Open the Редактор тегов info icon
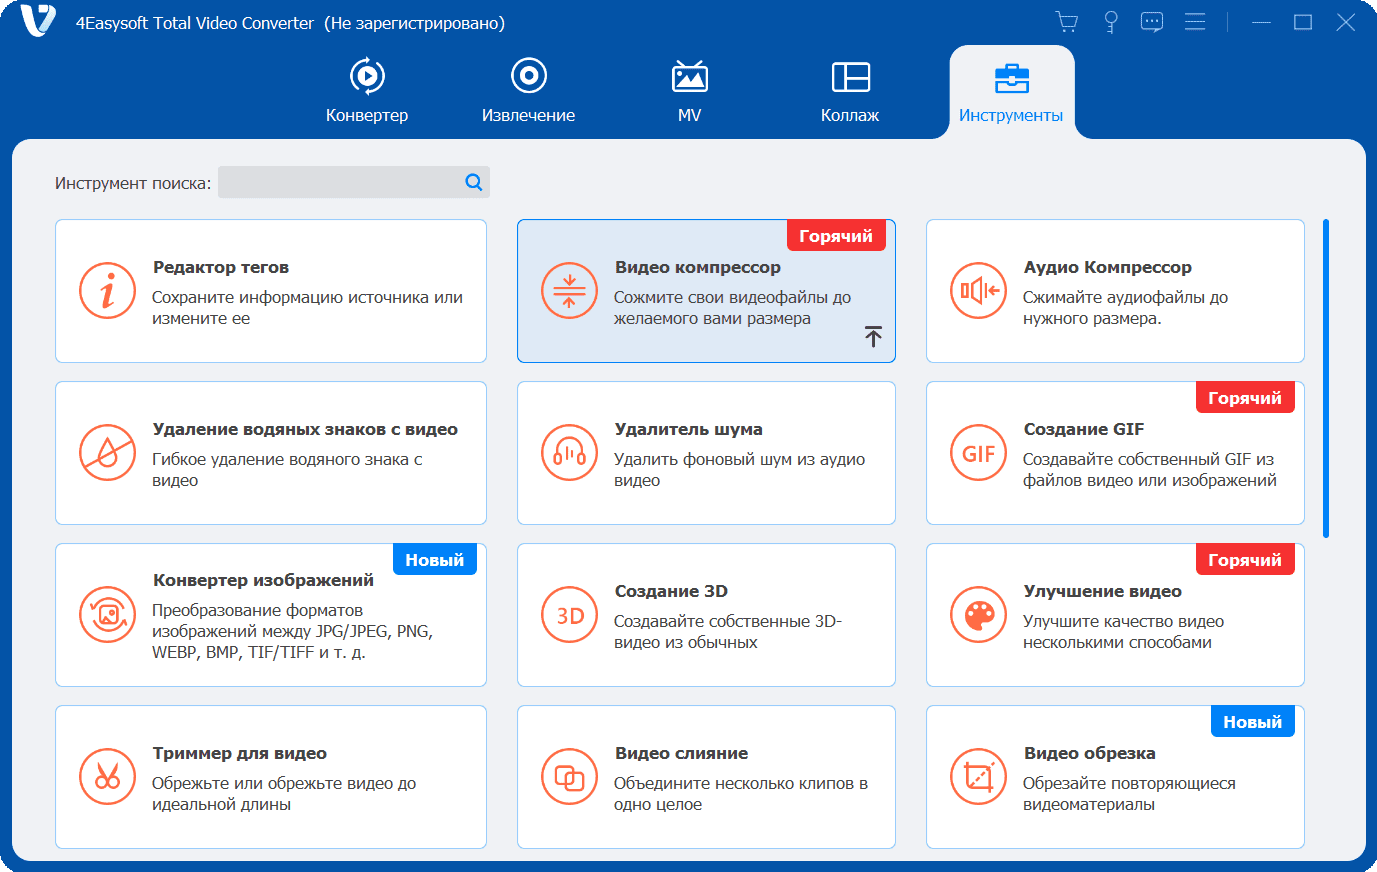The width and height of the screenshot is (1377, 872). coord(107,291)
